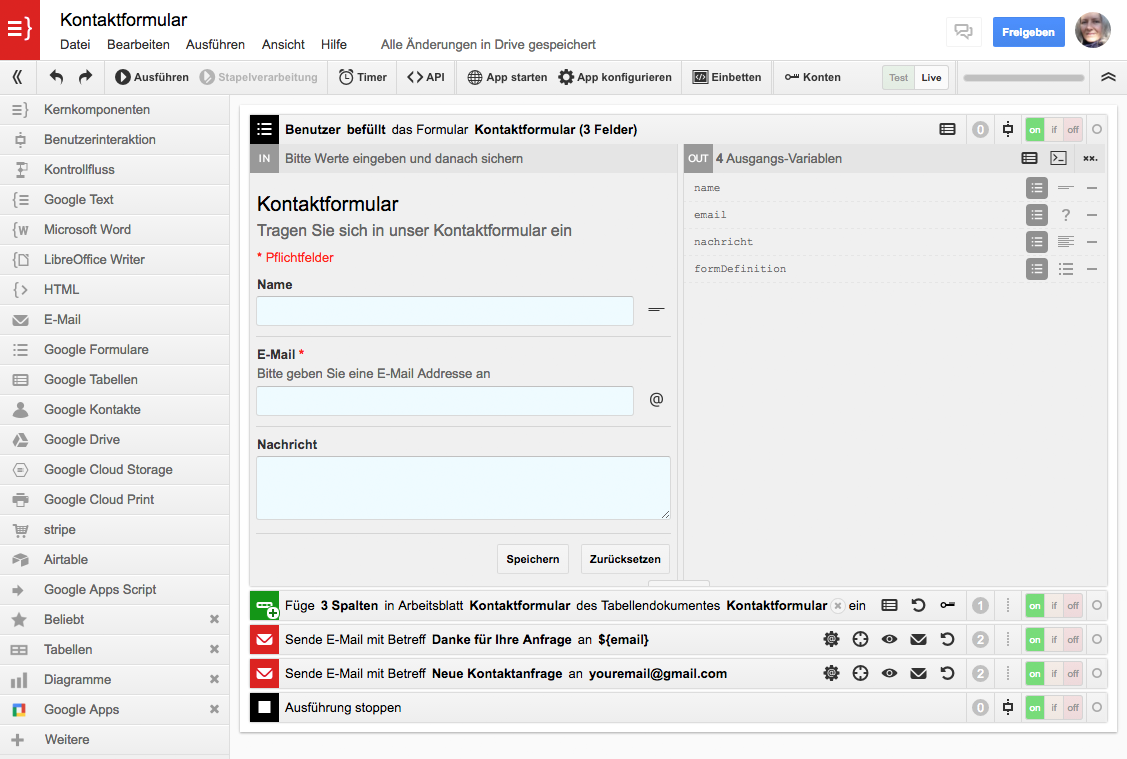Expand Microsoft Word category
This screenshot has height=759, width=1127.
coord(114,229)
